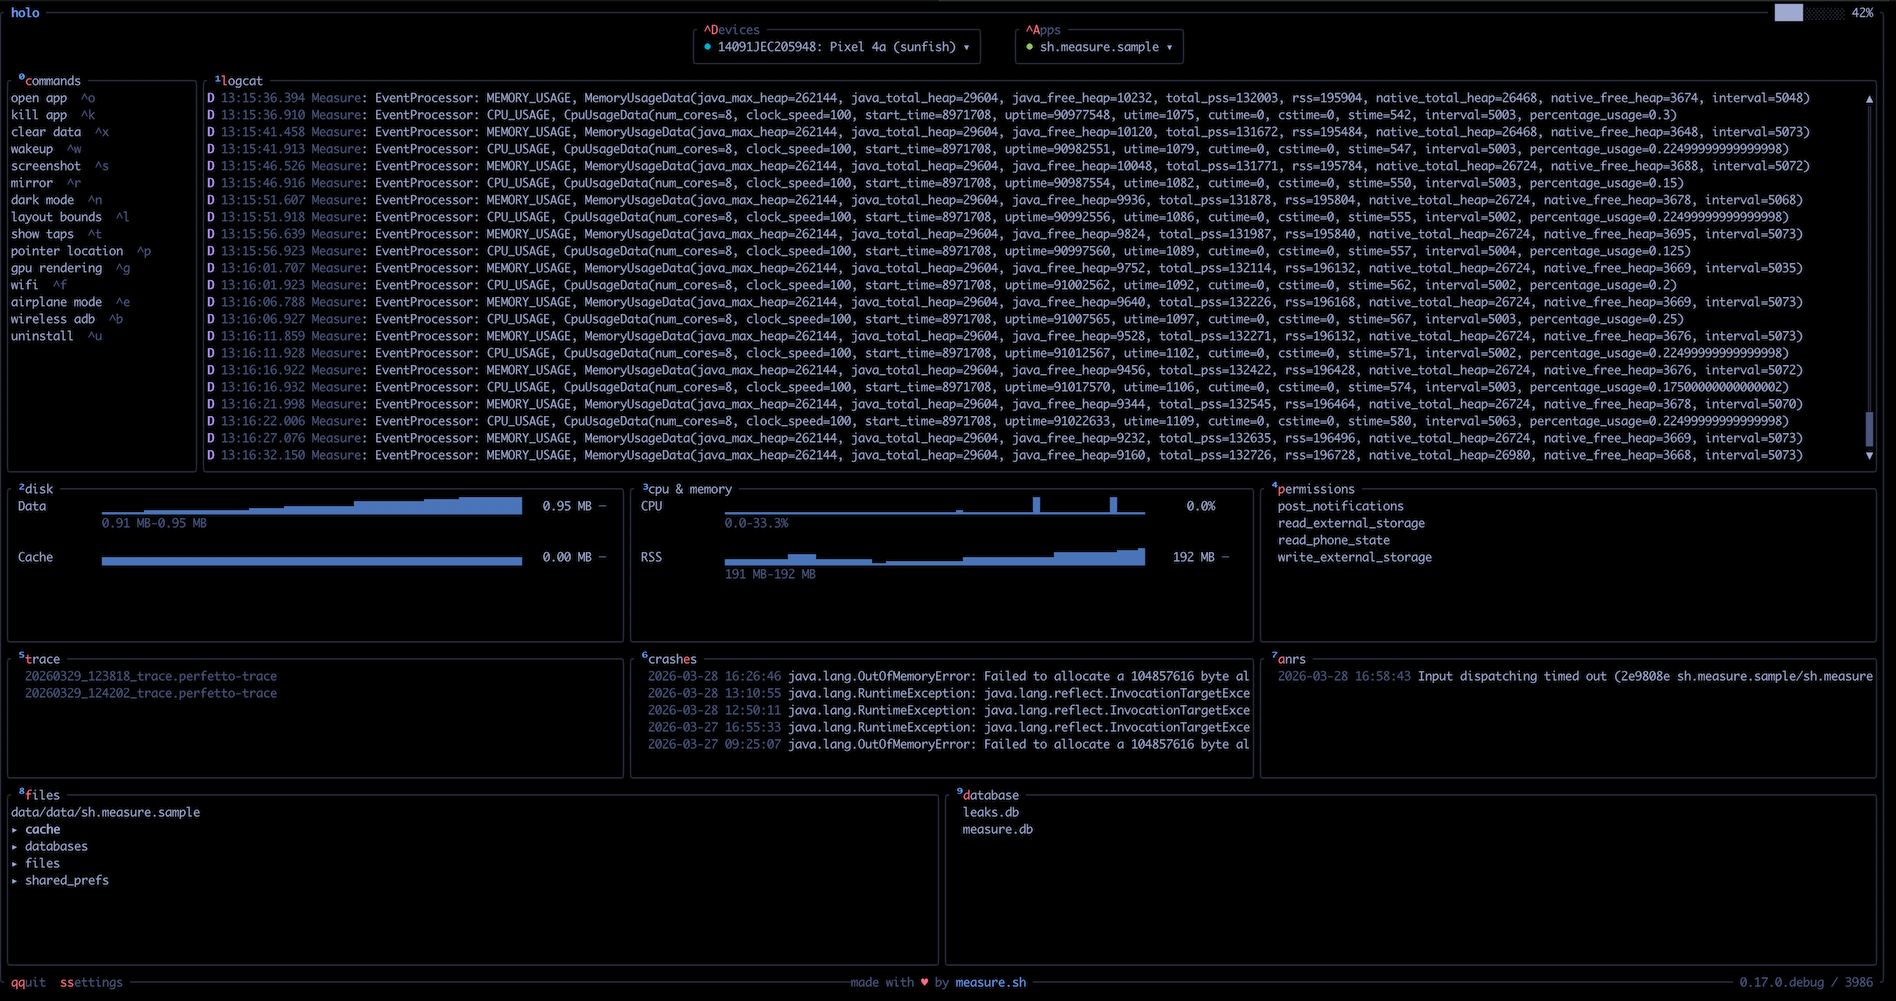This screenshot has height=1001, width=1896.
Task: Select crash from 2026-03-28 12:50:11
Action: [948, 710]
